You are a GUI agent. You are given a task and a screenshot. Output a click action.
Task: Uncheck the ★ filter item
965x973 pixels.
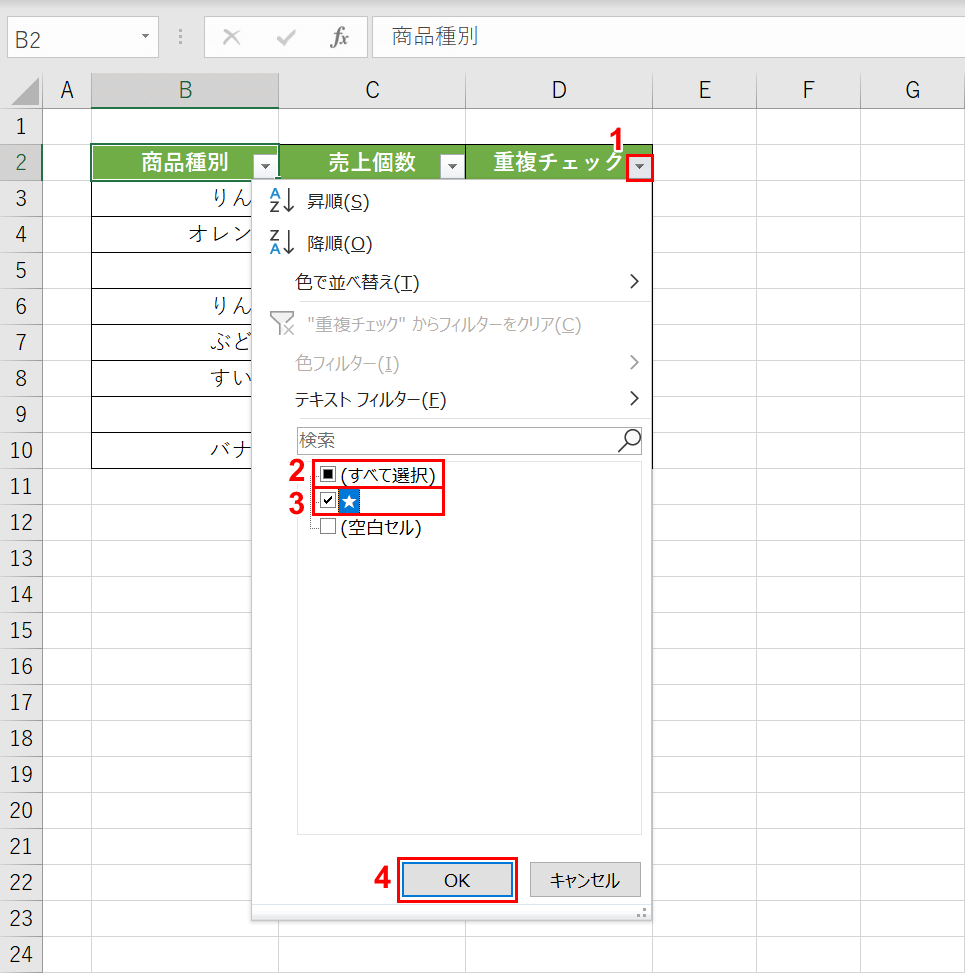click(x=325, y=500)
